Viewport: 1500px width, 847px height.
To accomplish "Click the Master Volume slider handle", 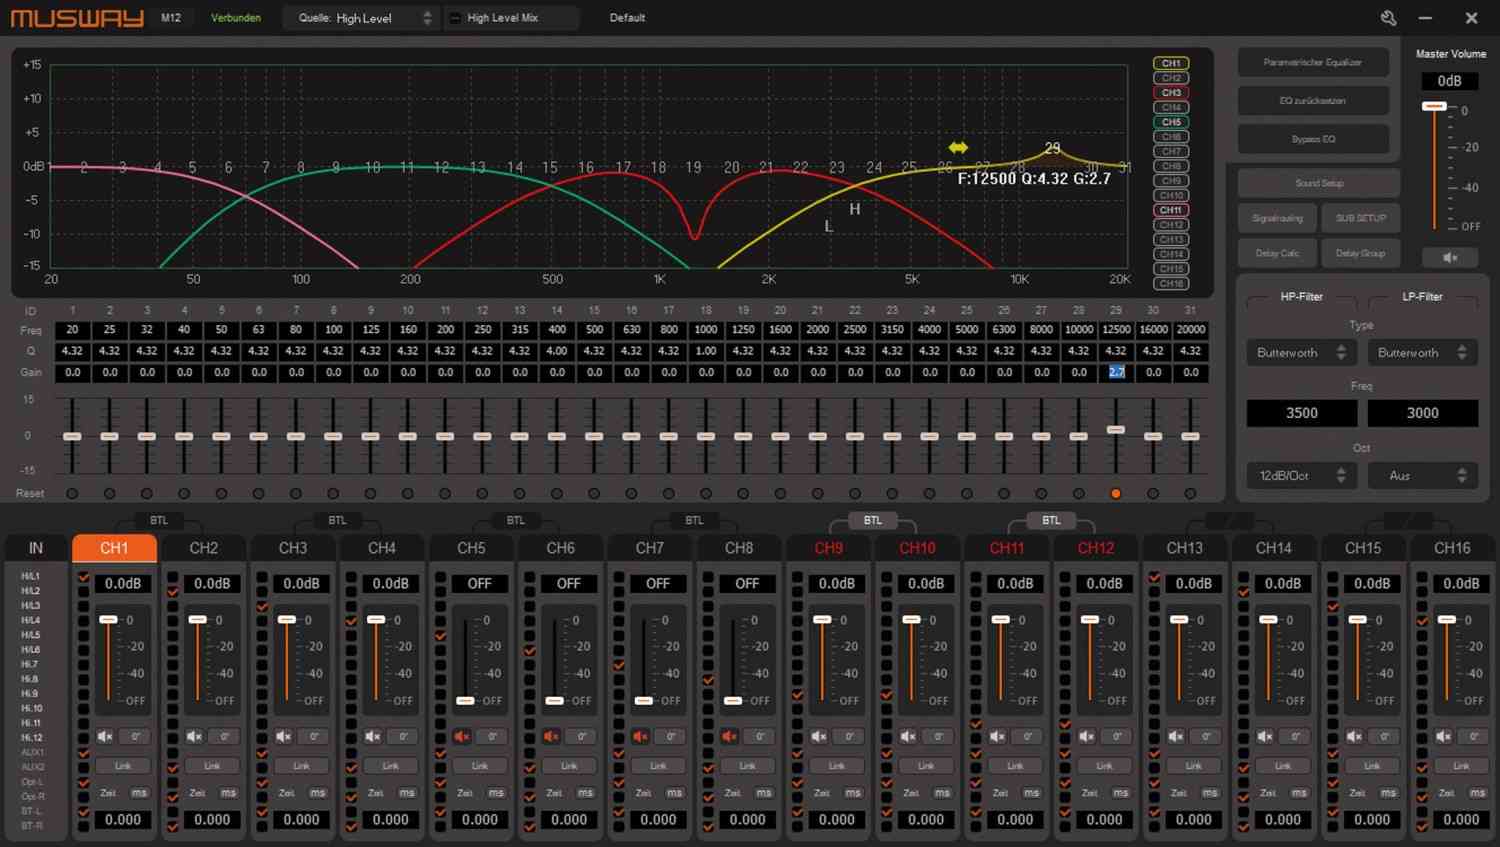I will (x=1434, y=106).
